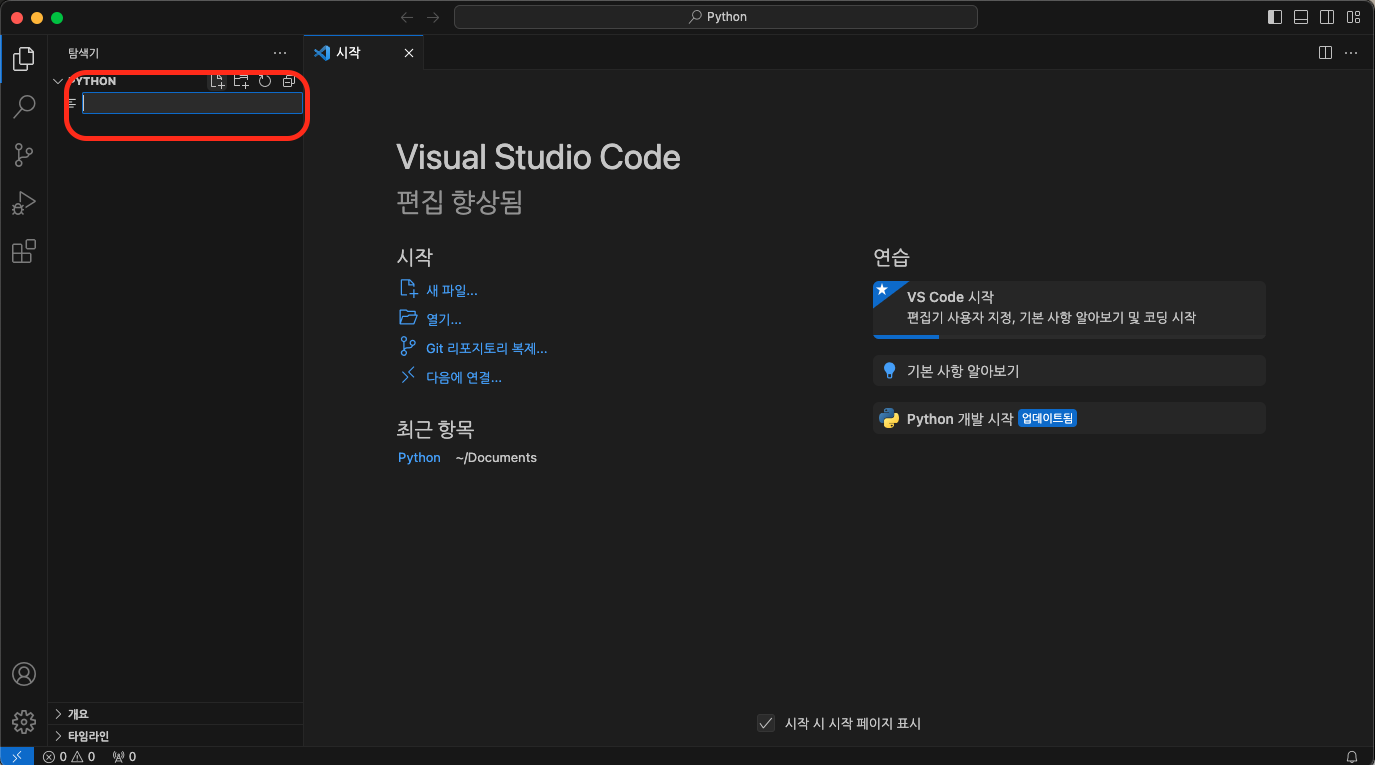This screenshot has width=1375, height=765.
Task: Open editor more actions ellipsis
Action: click(1351, 53)
